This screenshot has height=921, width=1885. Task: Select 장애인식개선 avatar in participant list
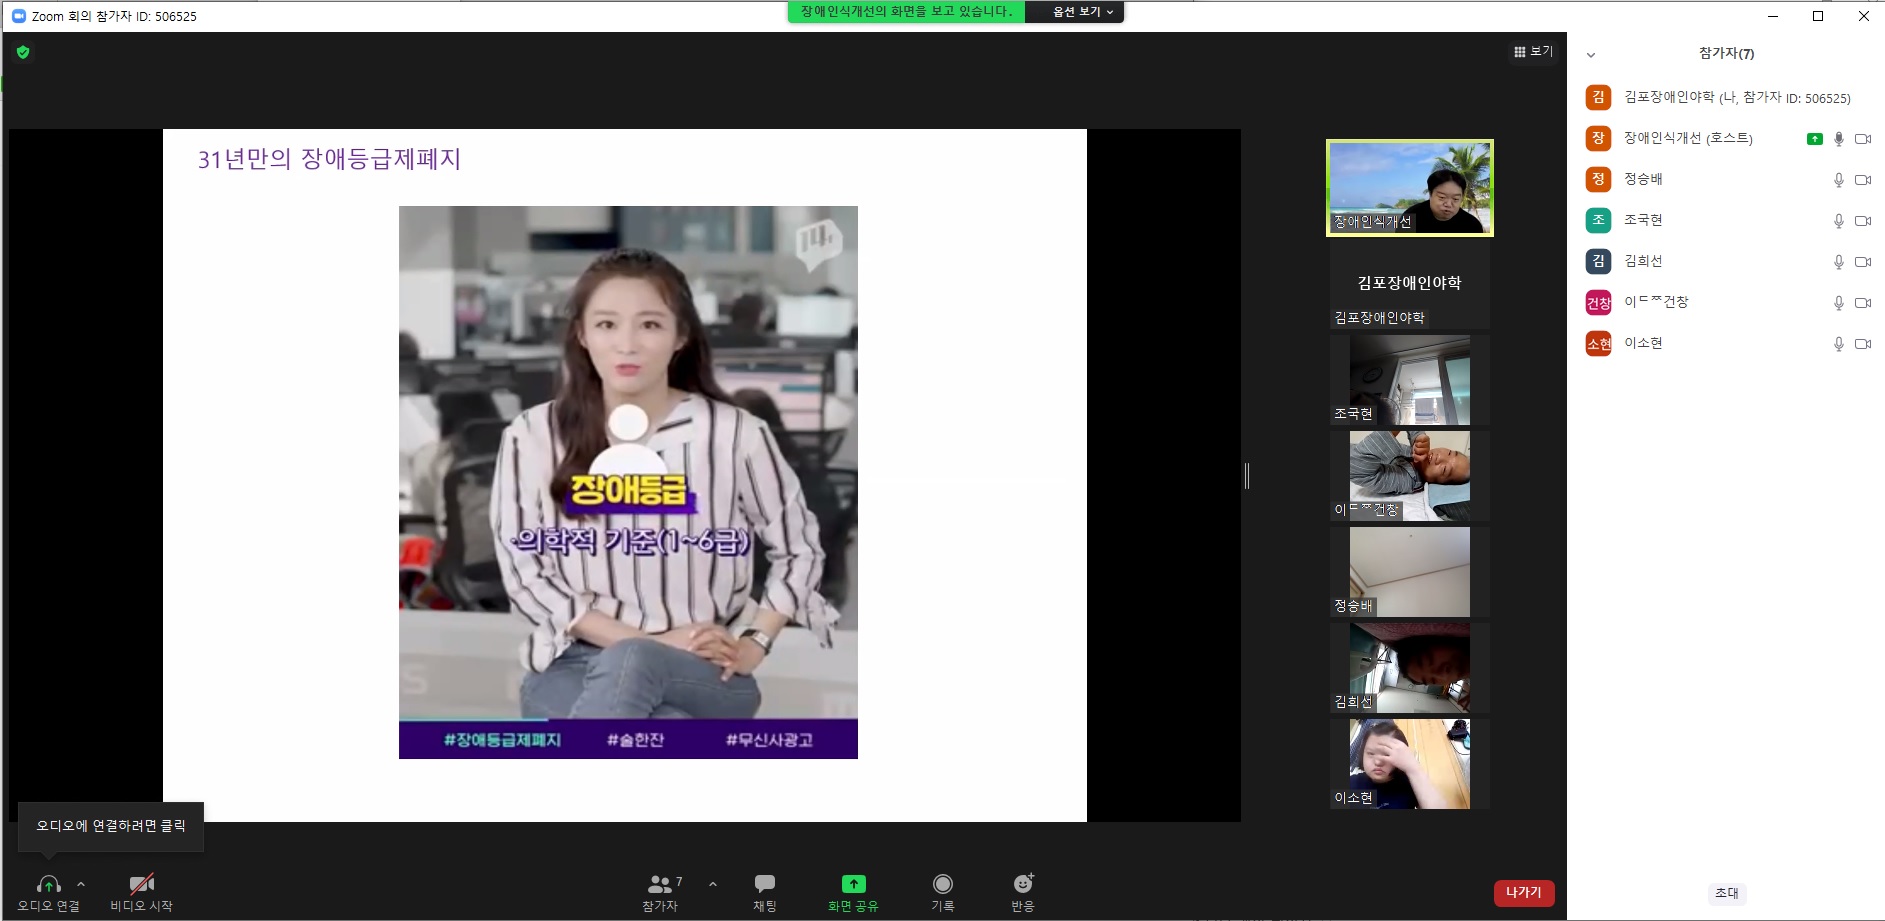click(x=1598, y=138)
